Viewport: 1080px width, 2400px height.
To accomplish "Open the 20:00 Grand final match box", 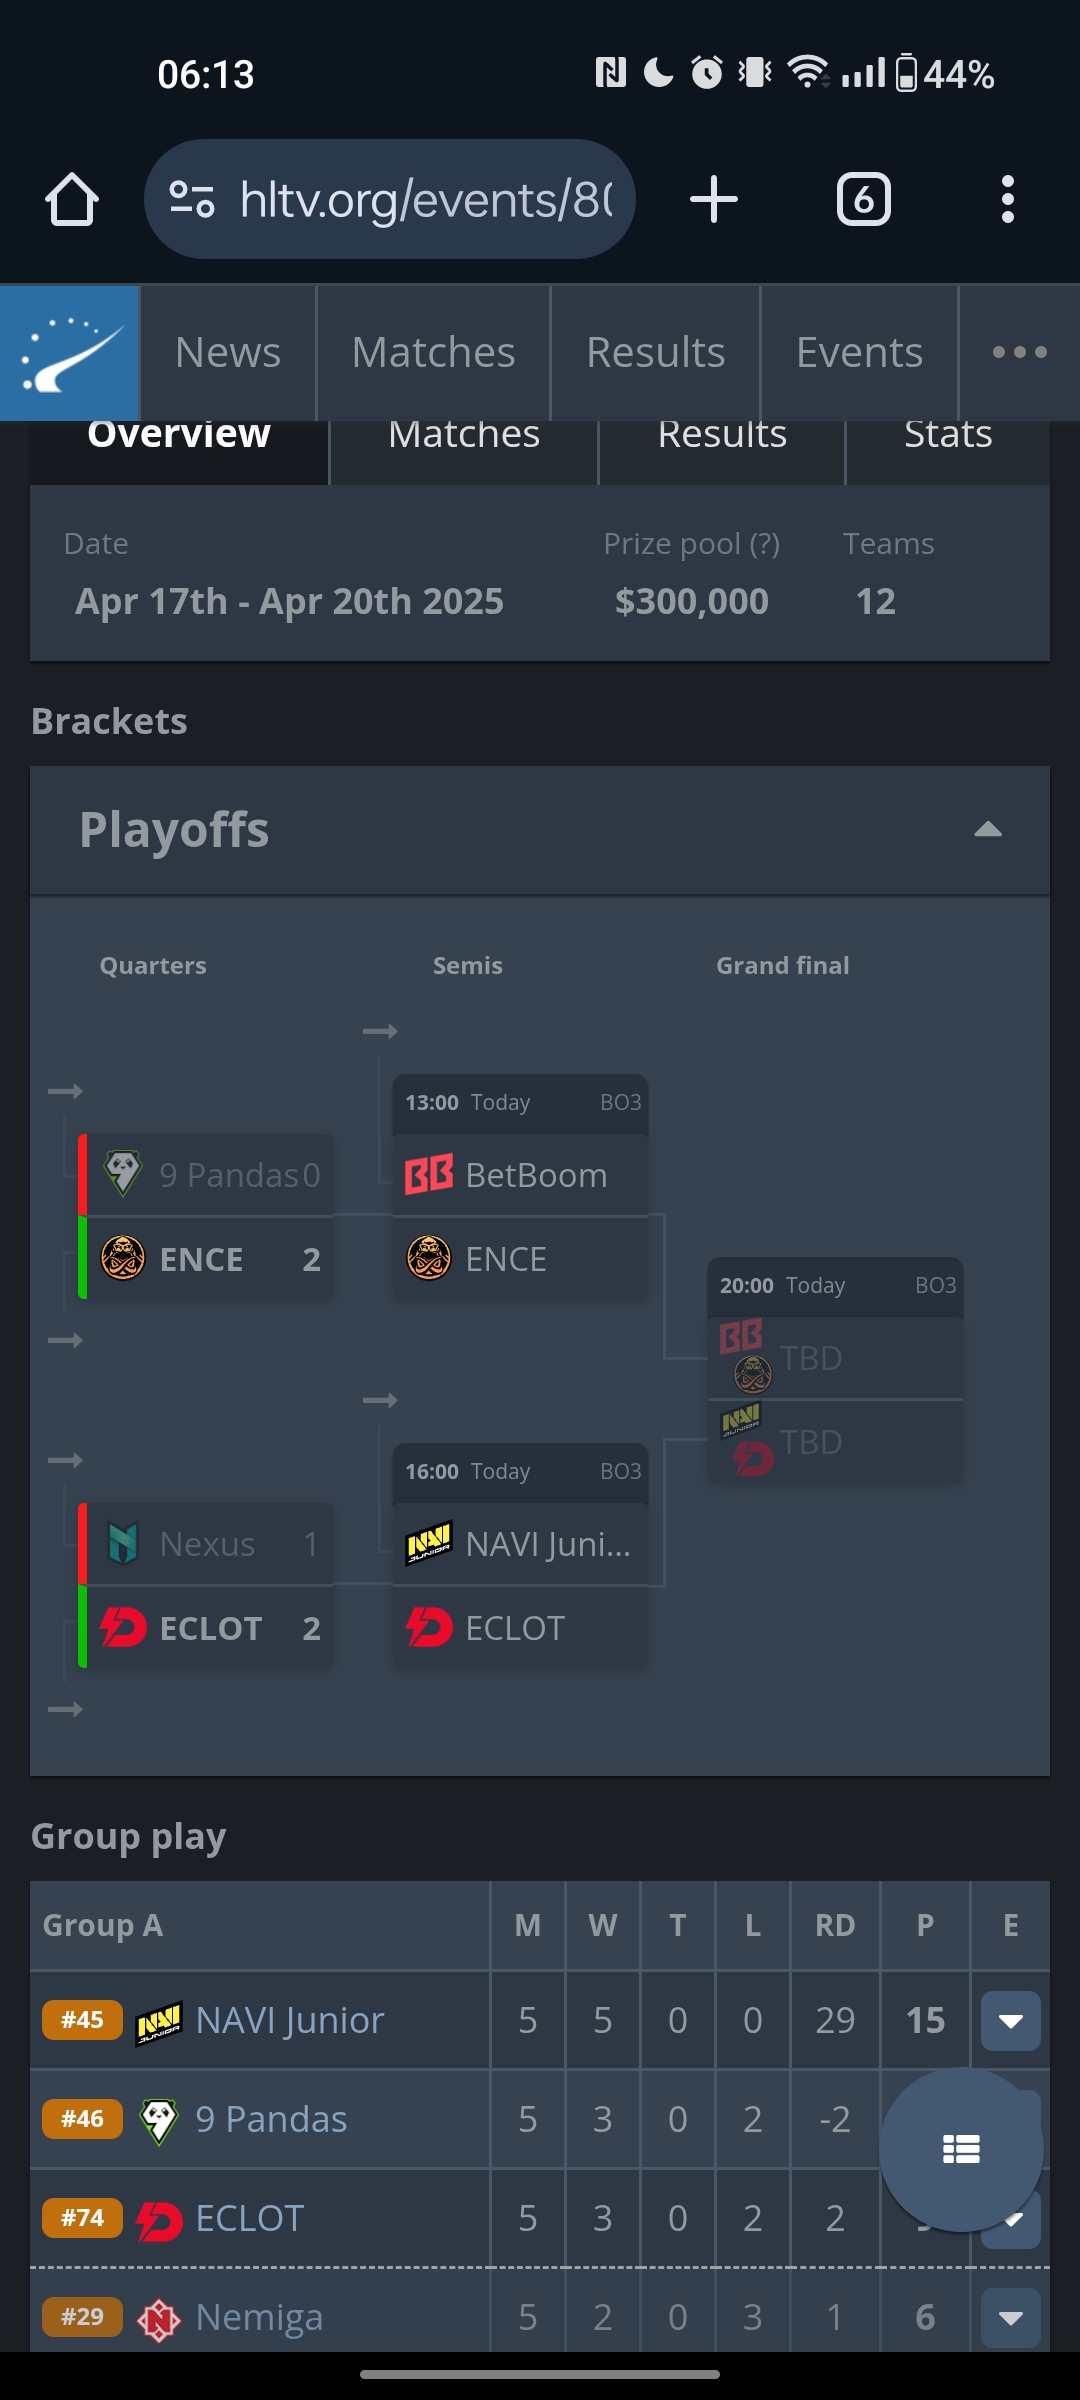I will tap(835, 1370).
